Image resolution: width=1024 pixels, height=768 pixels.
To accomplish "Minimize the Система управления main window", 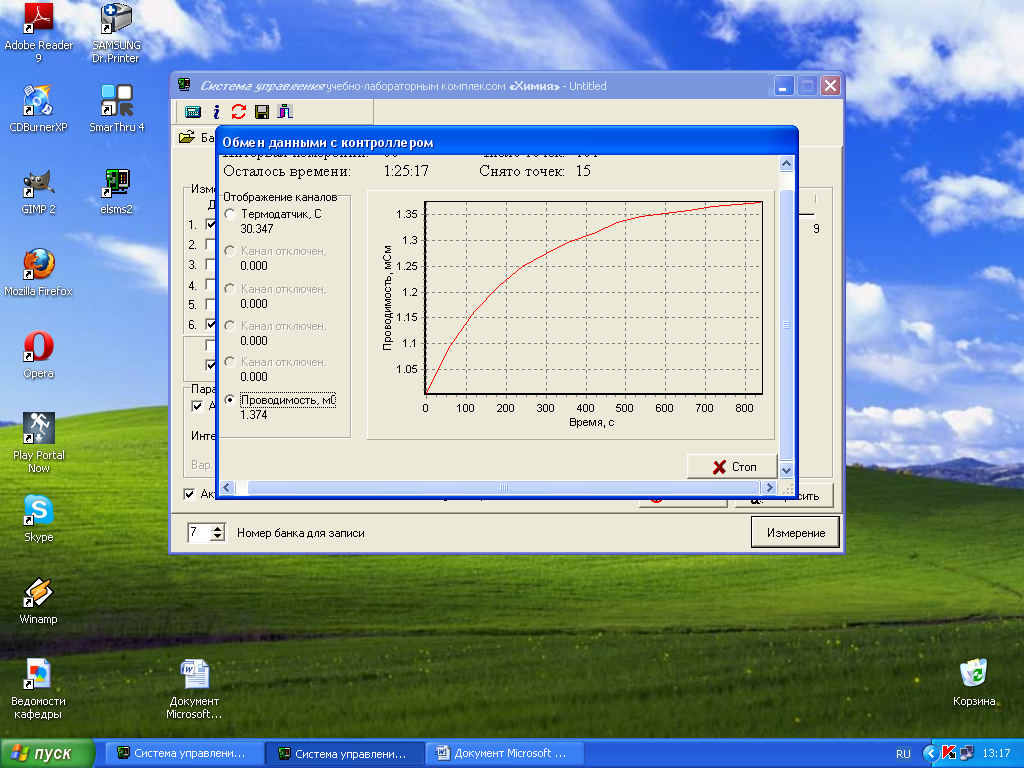I will click(x=784, y=86).
